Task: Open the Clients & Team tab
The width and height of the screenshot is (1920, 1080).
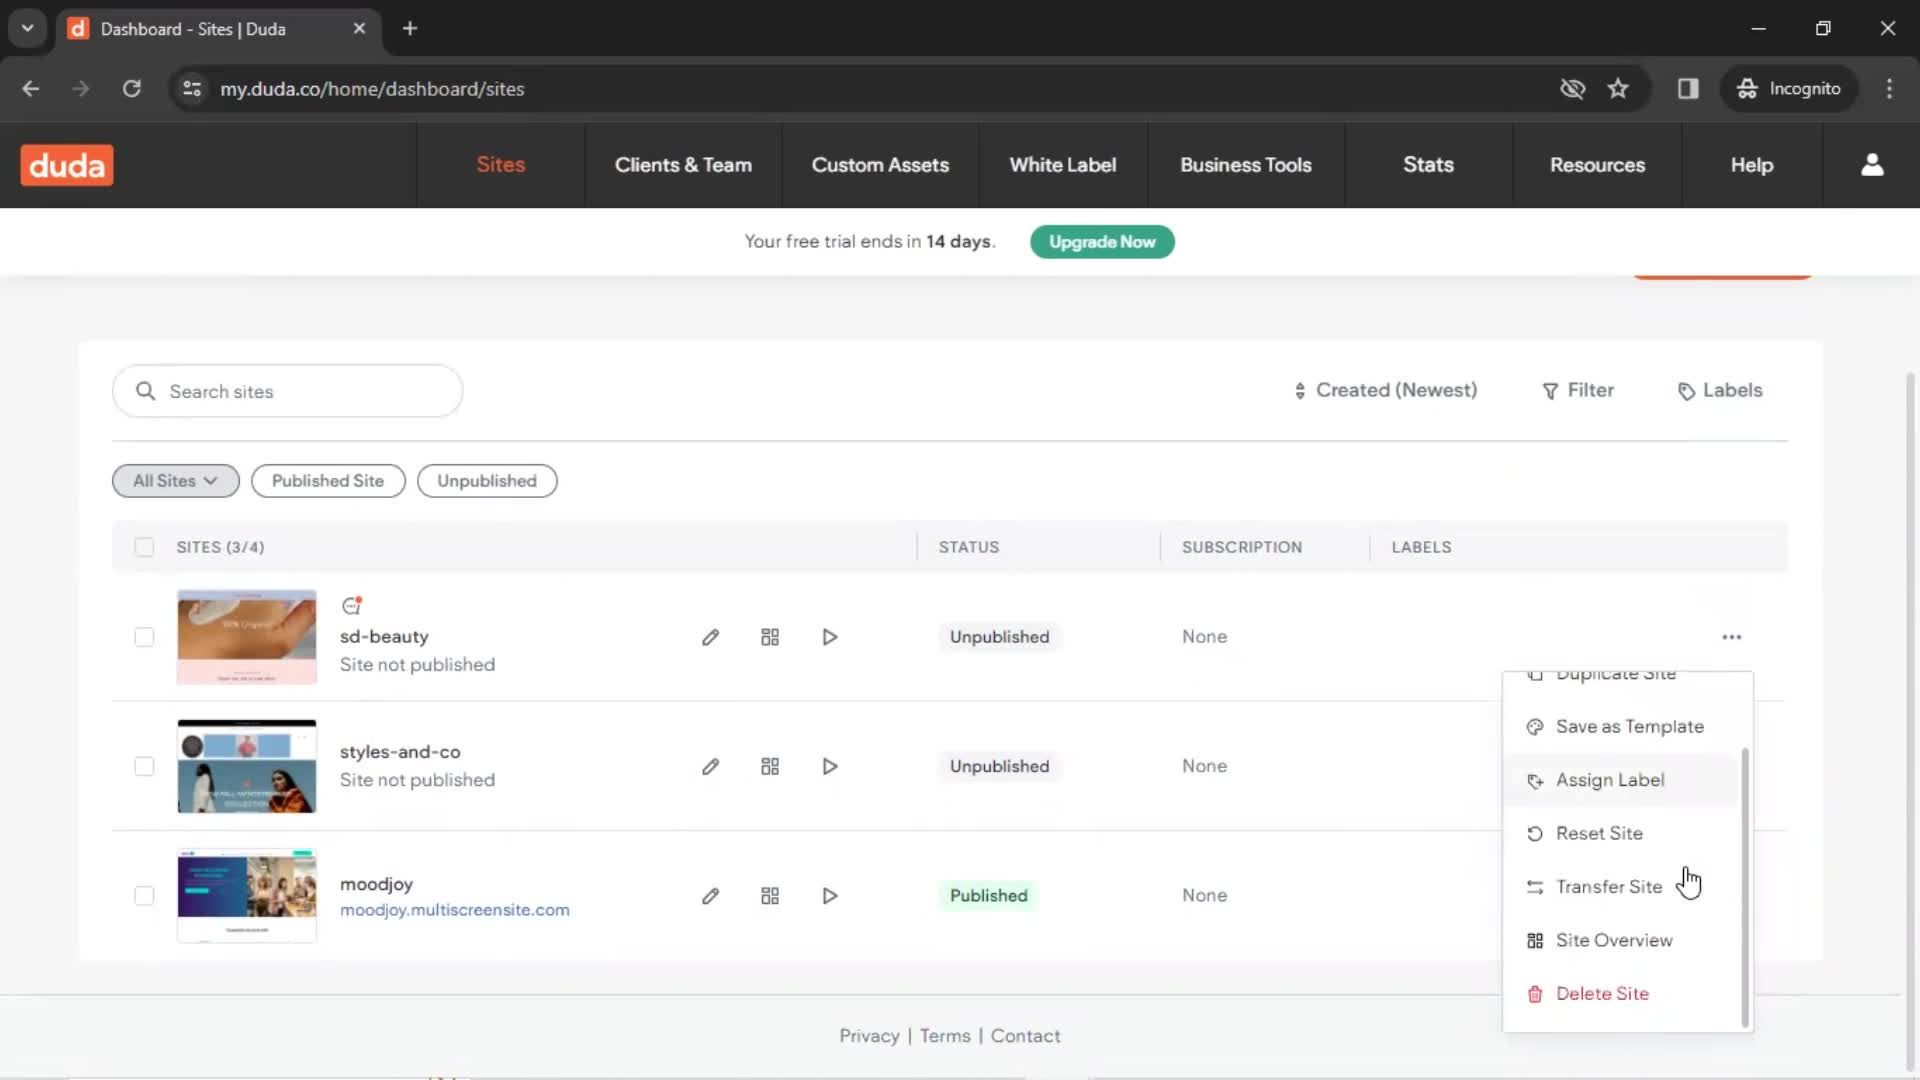Action: (683, 165)
